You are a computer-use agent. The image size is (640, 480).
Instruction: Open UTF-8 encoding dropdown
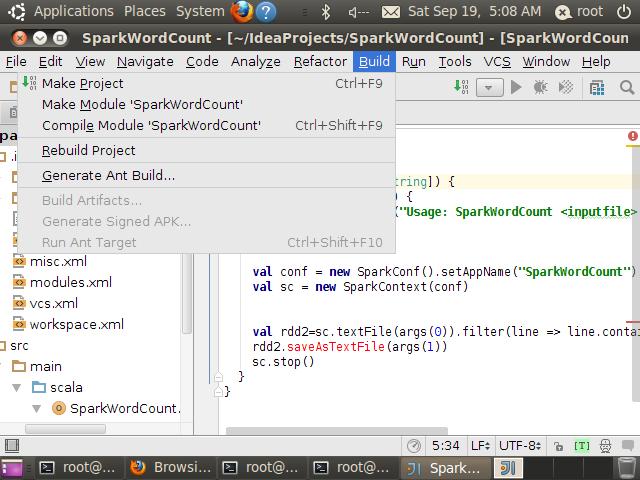tap(520, 446)
